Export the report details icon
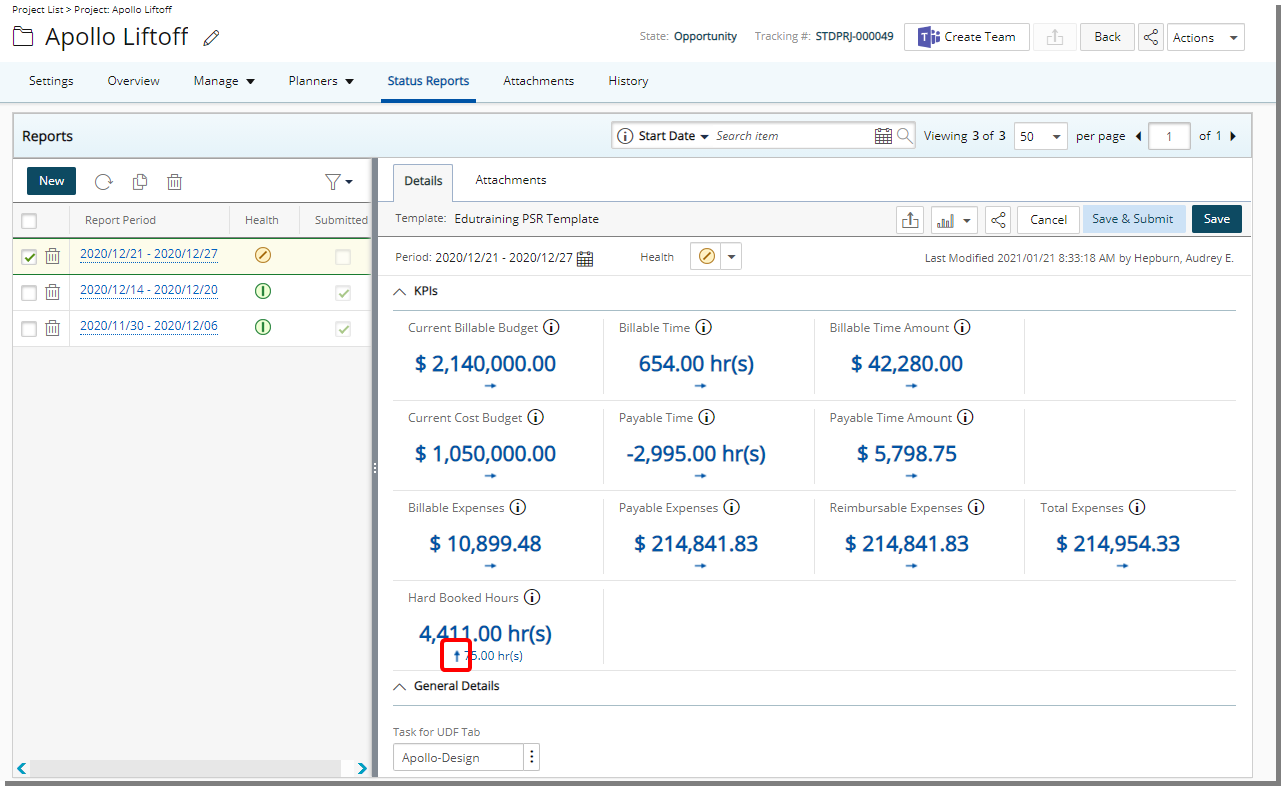Screen dimensions: 1281x786 point(910,220)
